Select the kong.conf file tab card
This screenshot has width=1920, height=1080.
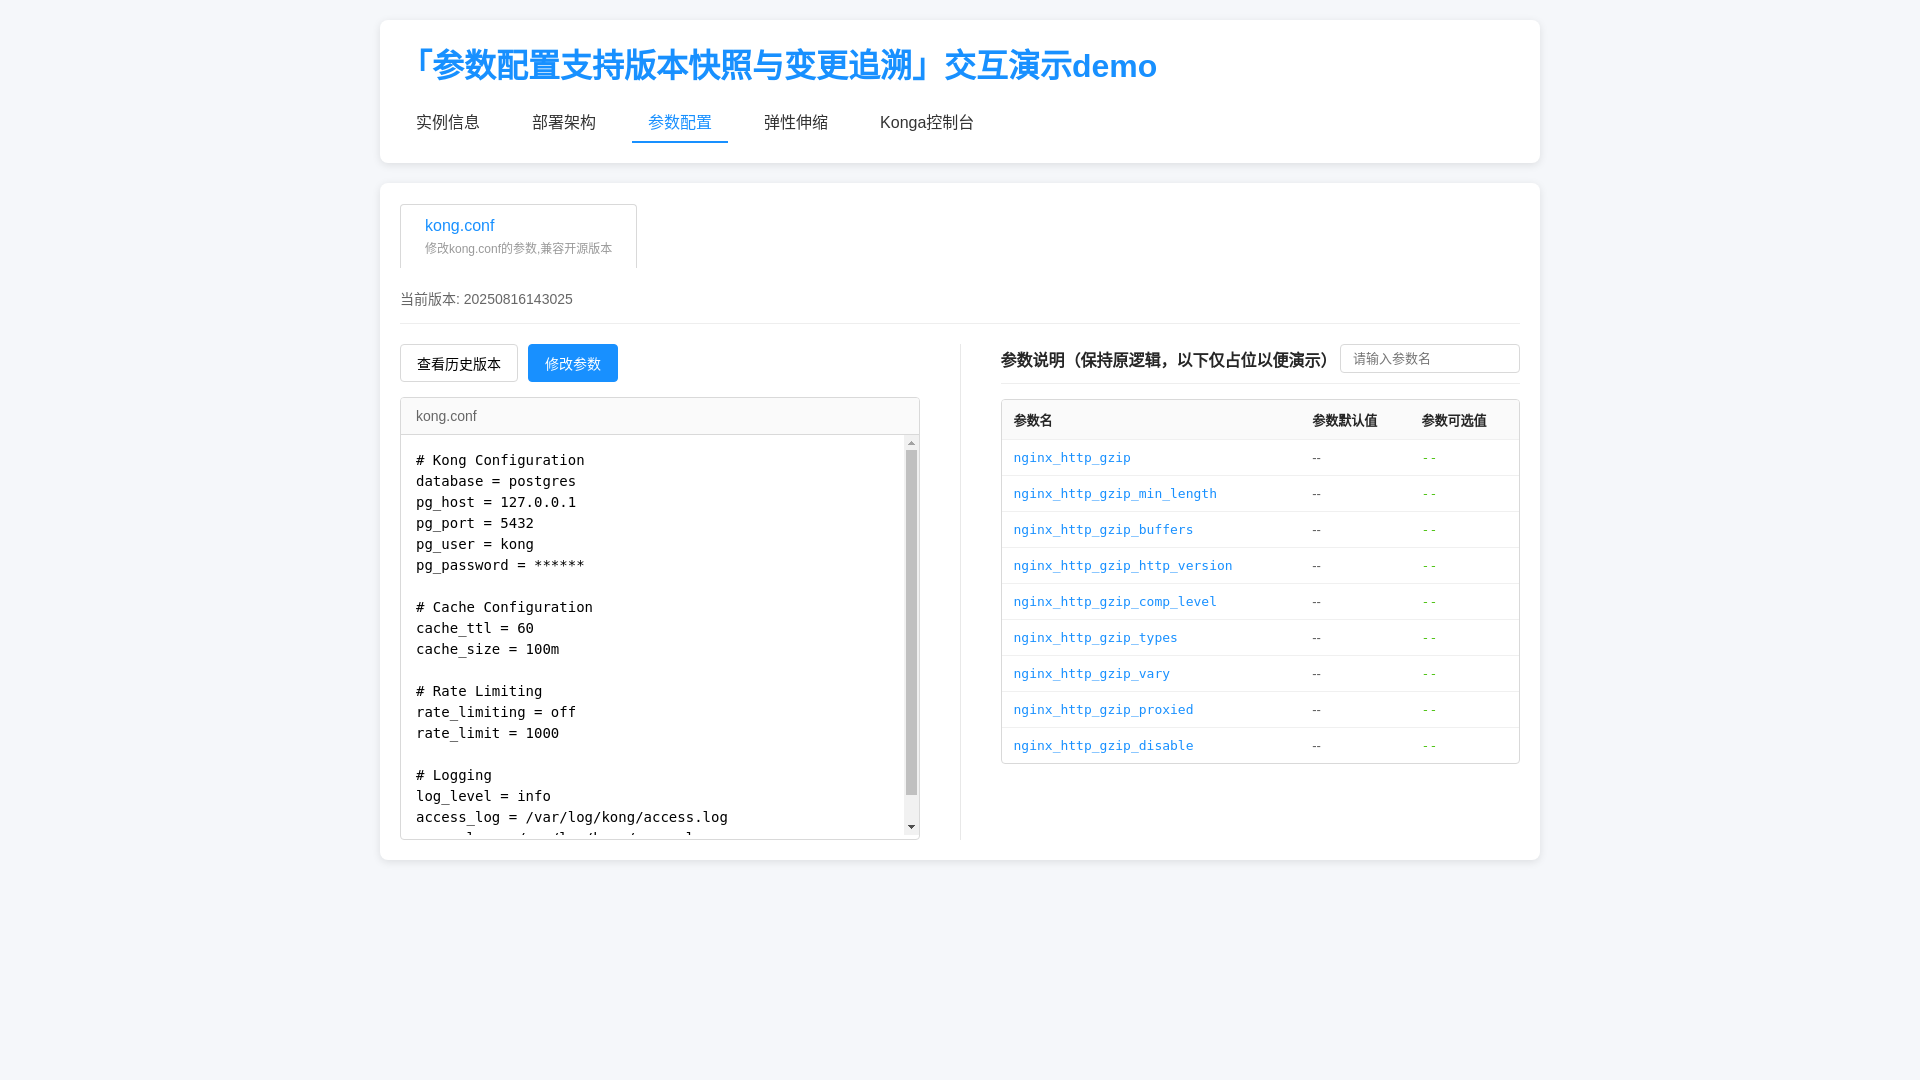518,236
